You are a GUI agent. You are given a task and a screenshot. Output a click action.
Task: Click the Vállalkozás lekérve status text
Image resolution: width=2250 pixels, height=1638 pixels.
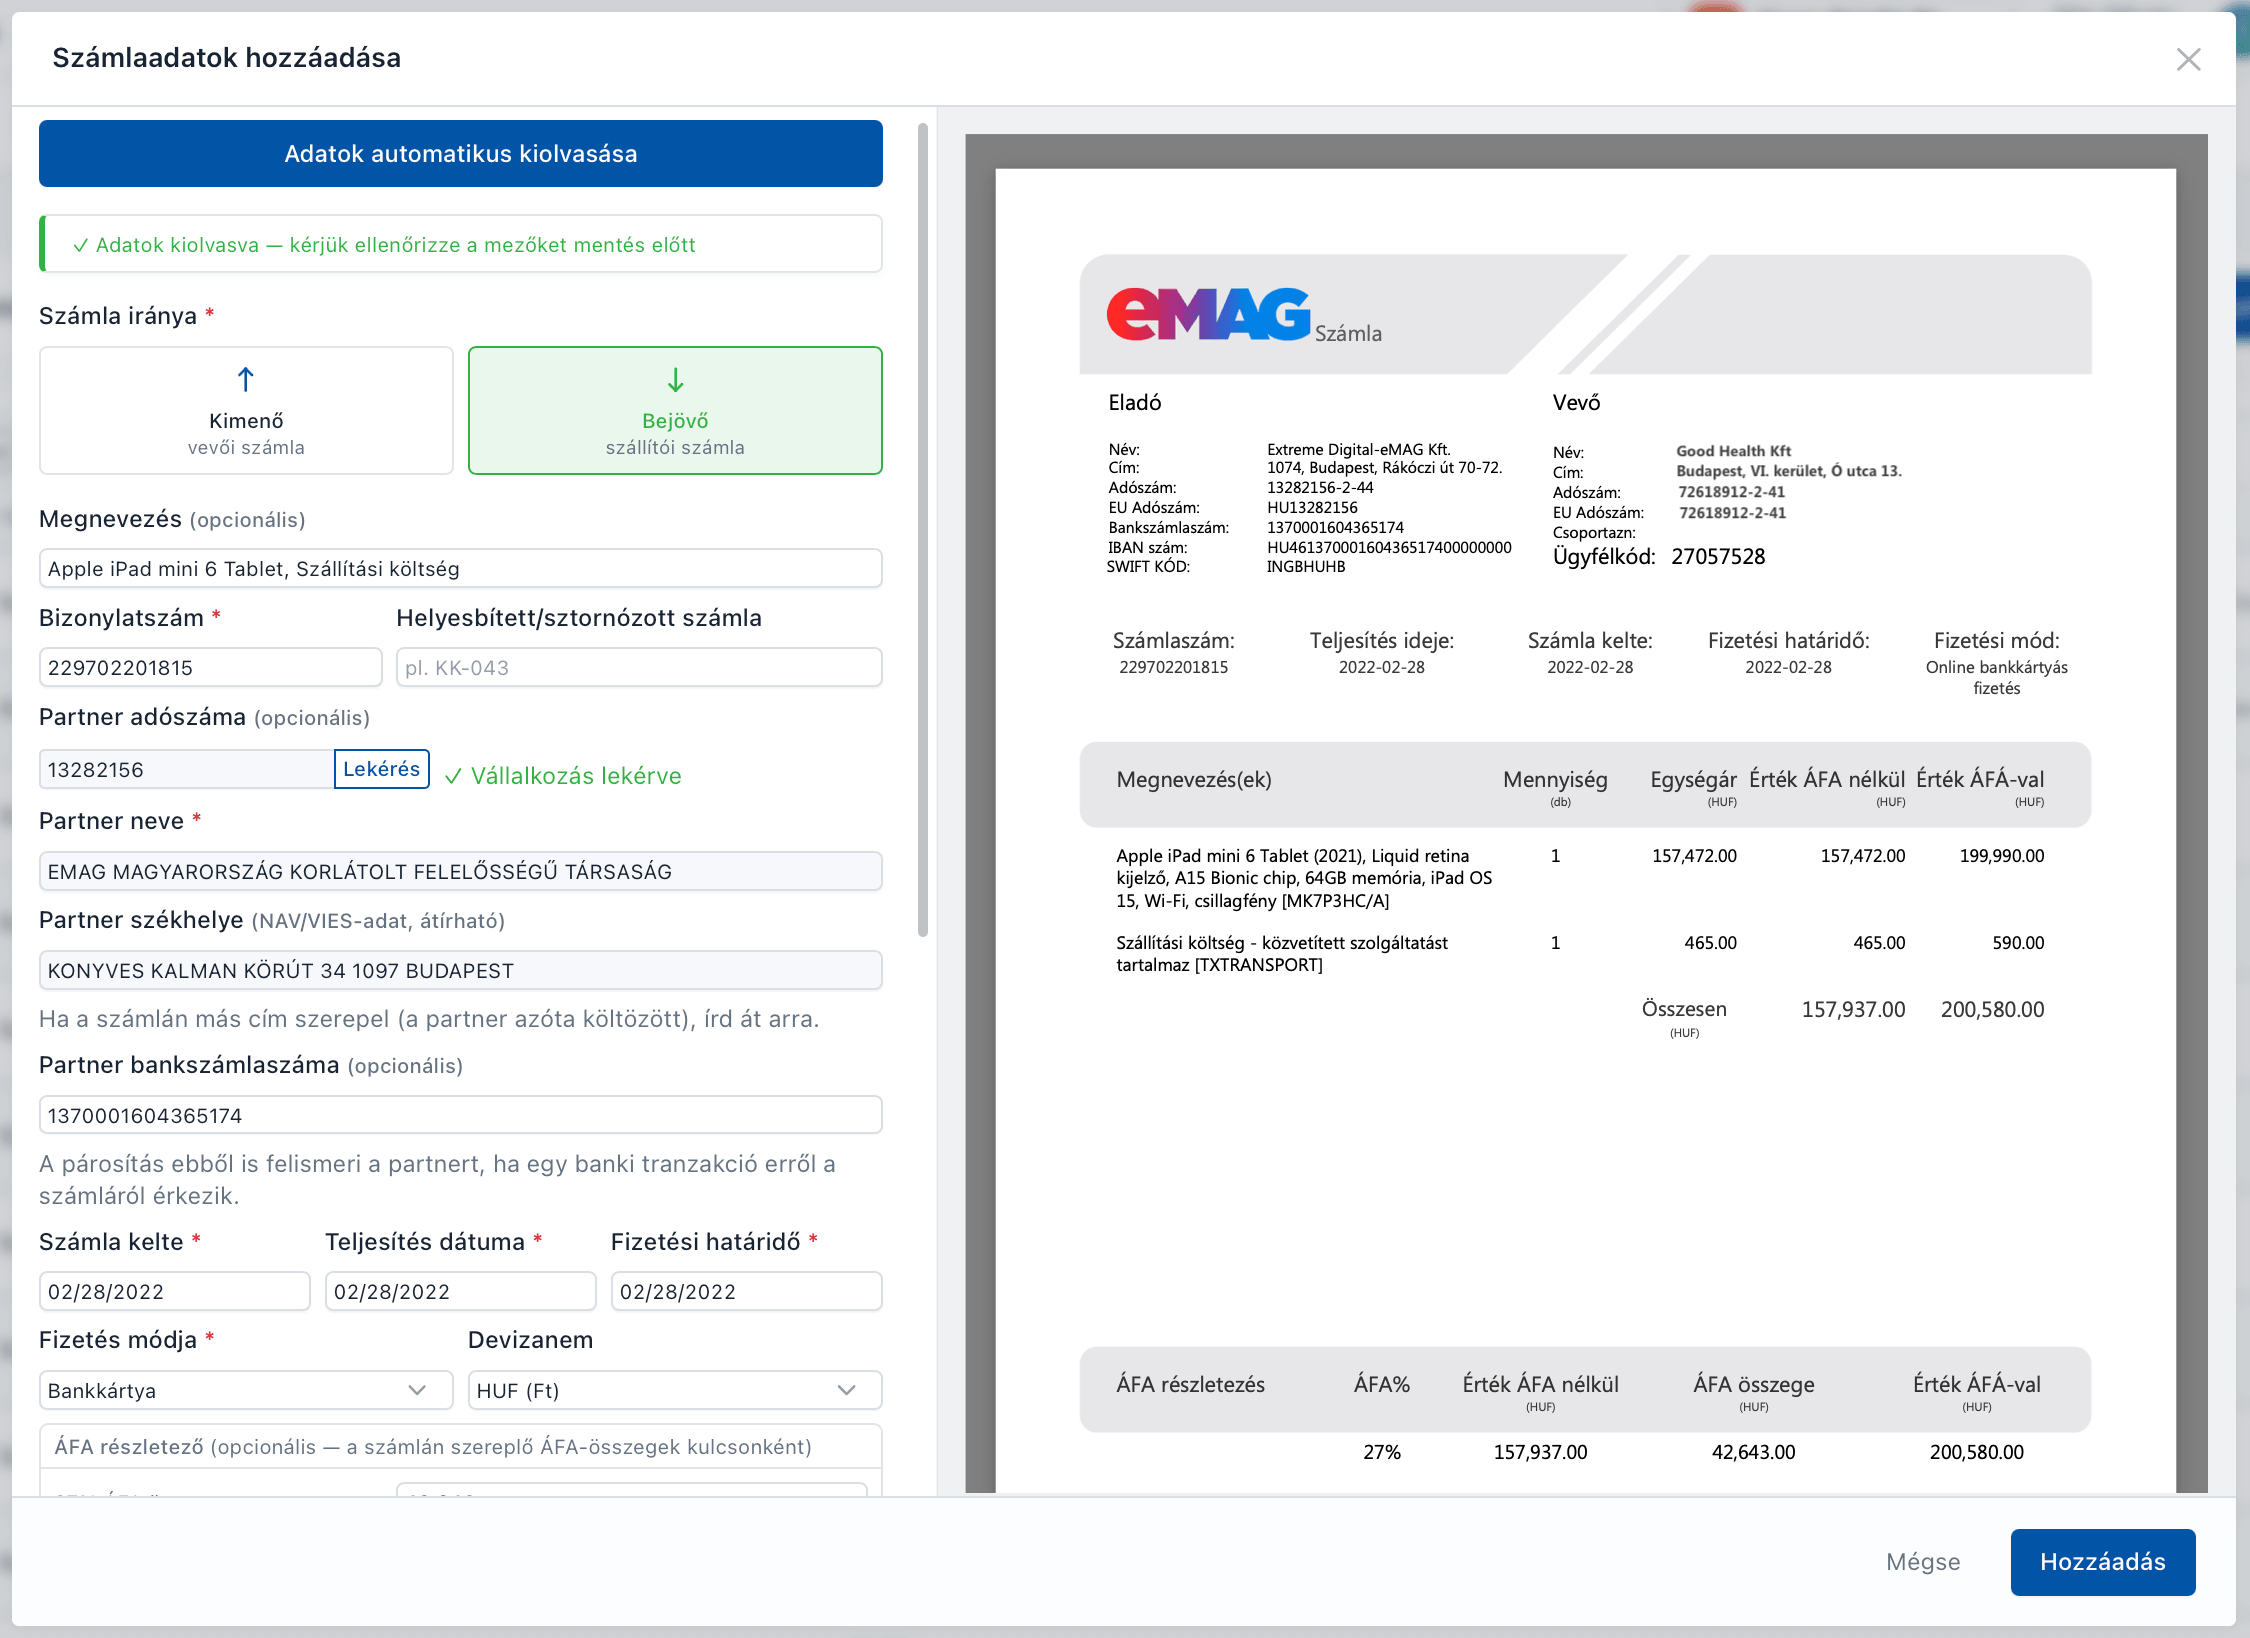click(x=563, y=776)
